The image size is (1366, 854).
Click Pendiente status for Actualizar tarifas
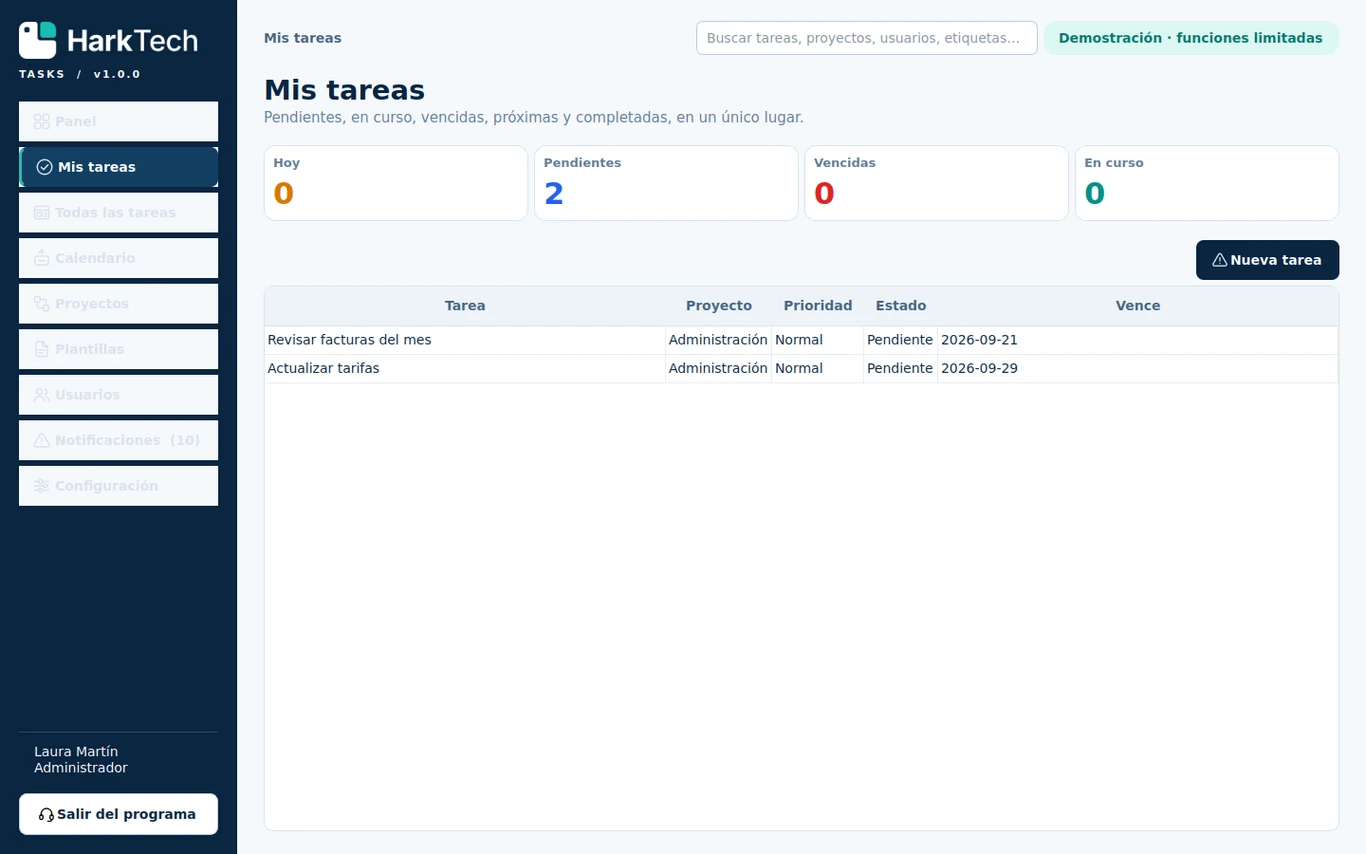pos(900,368)
